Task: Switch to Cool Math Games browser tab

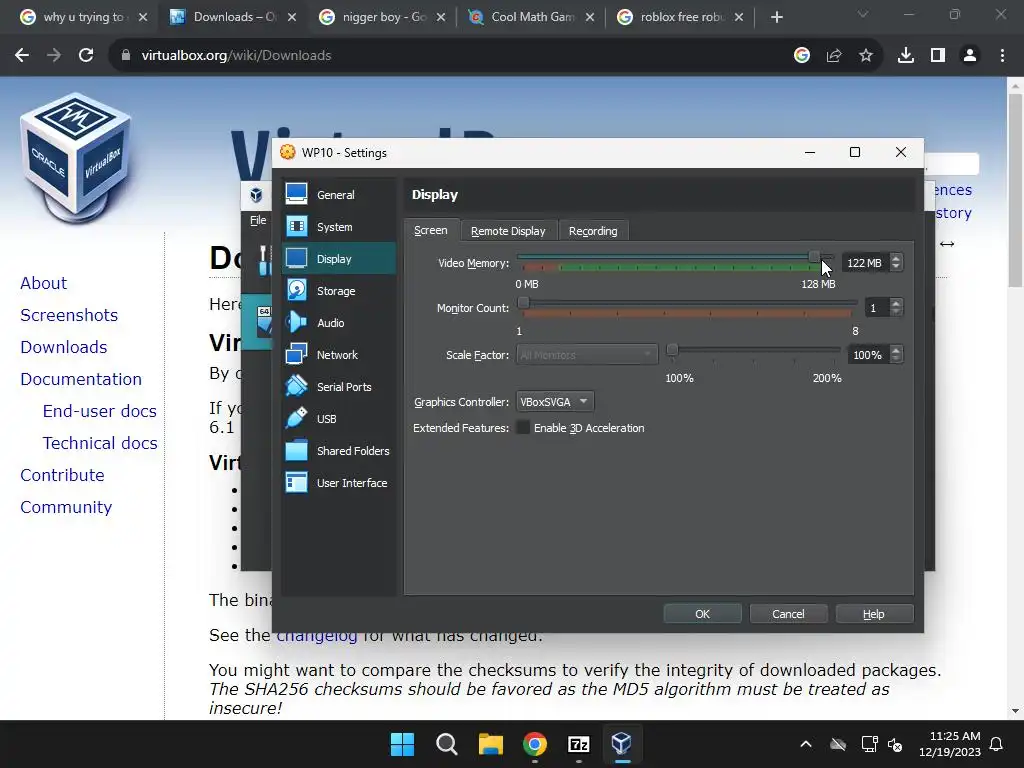Action: (532, 17)
